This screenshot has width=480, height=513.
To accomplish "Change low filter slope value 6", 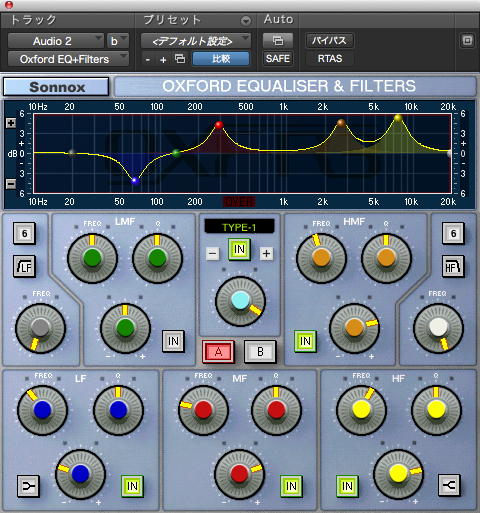I will (x=24, y=233).
